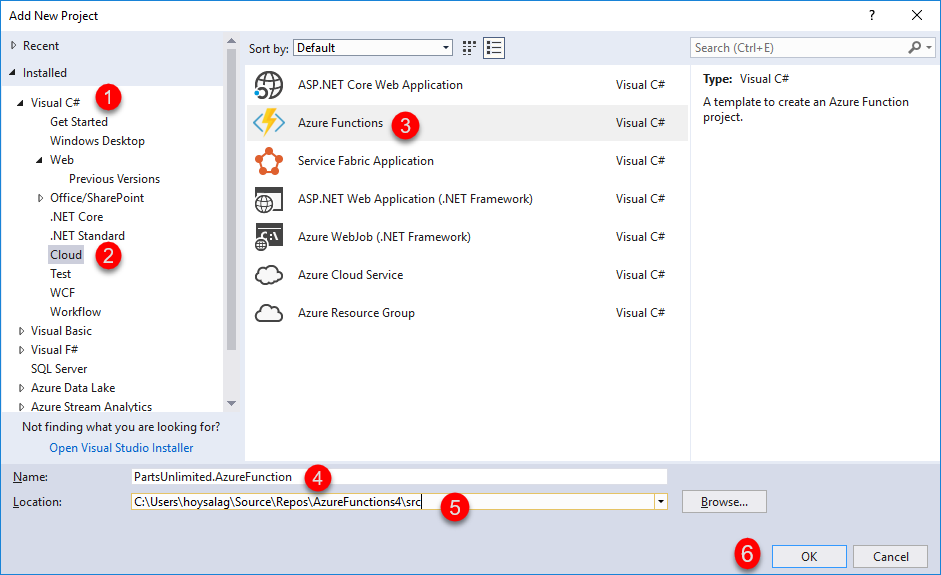The width and height of the screenshot is (941, 575).
Task: Expand the Azure Stream Analytics node
Action: click(21, 407)
